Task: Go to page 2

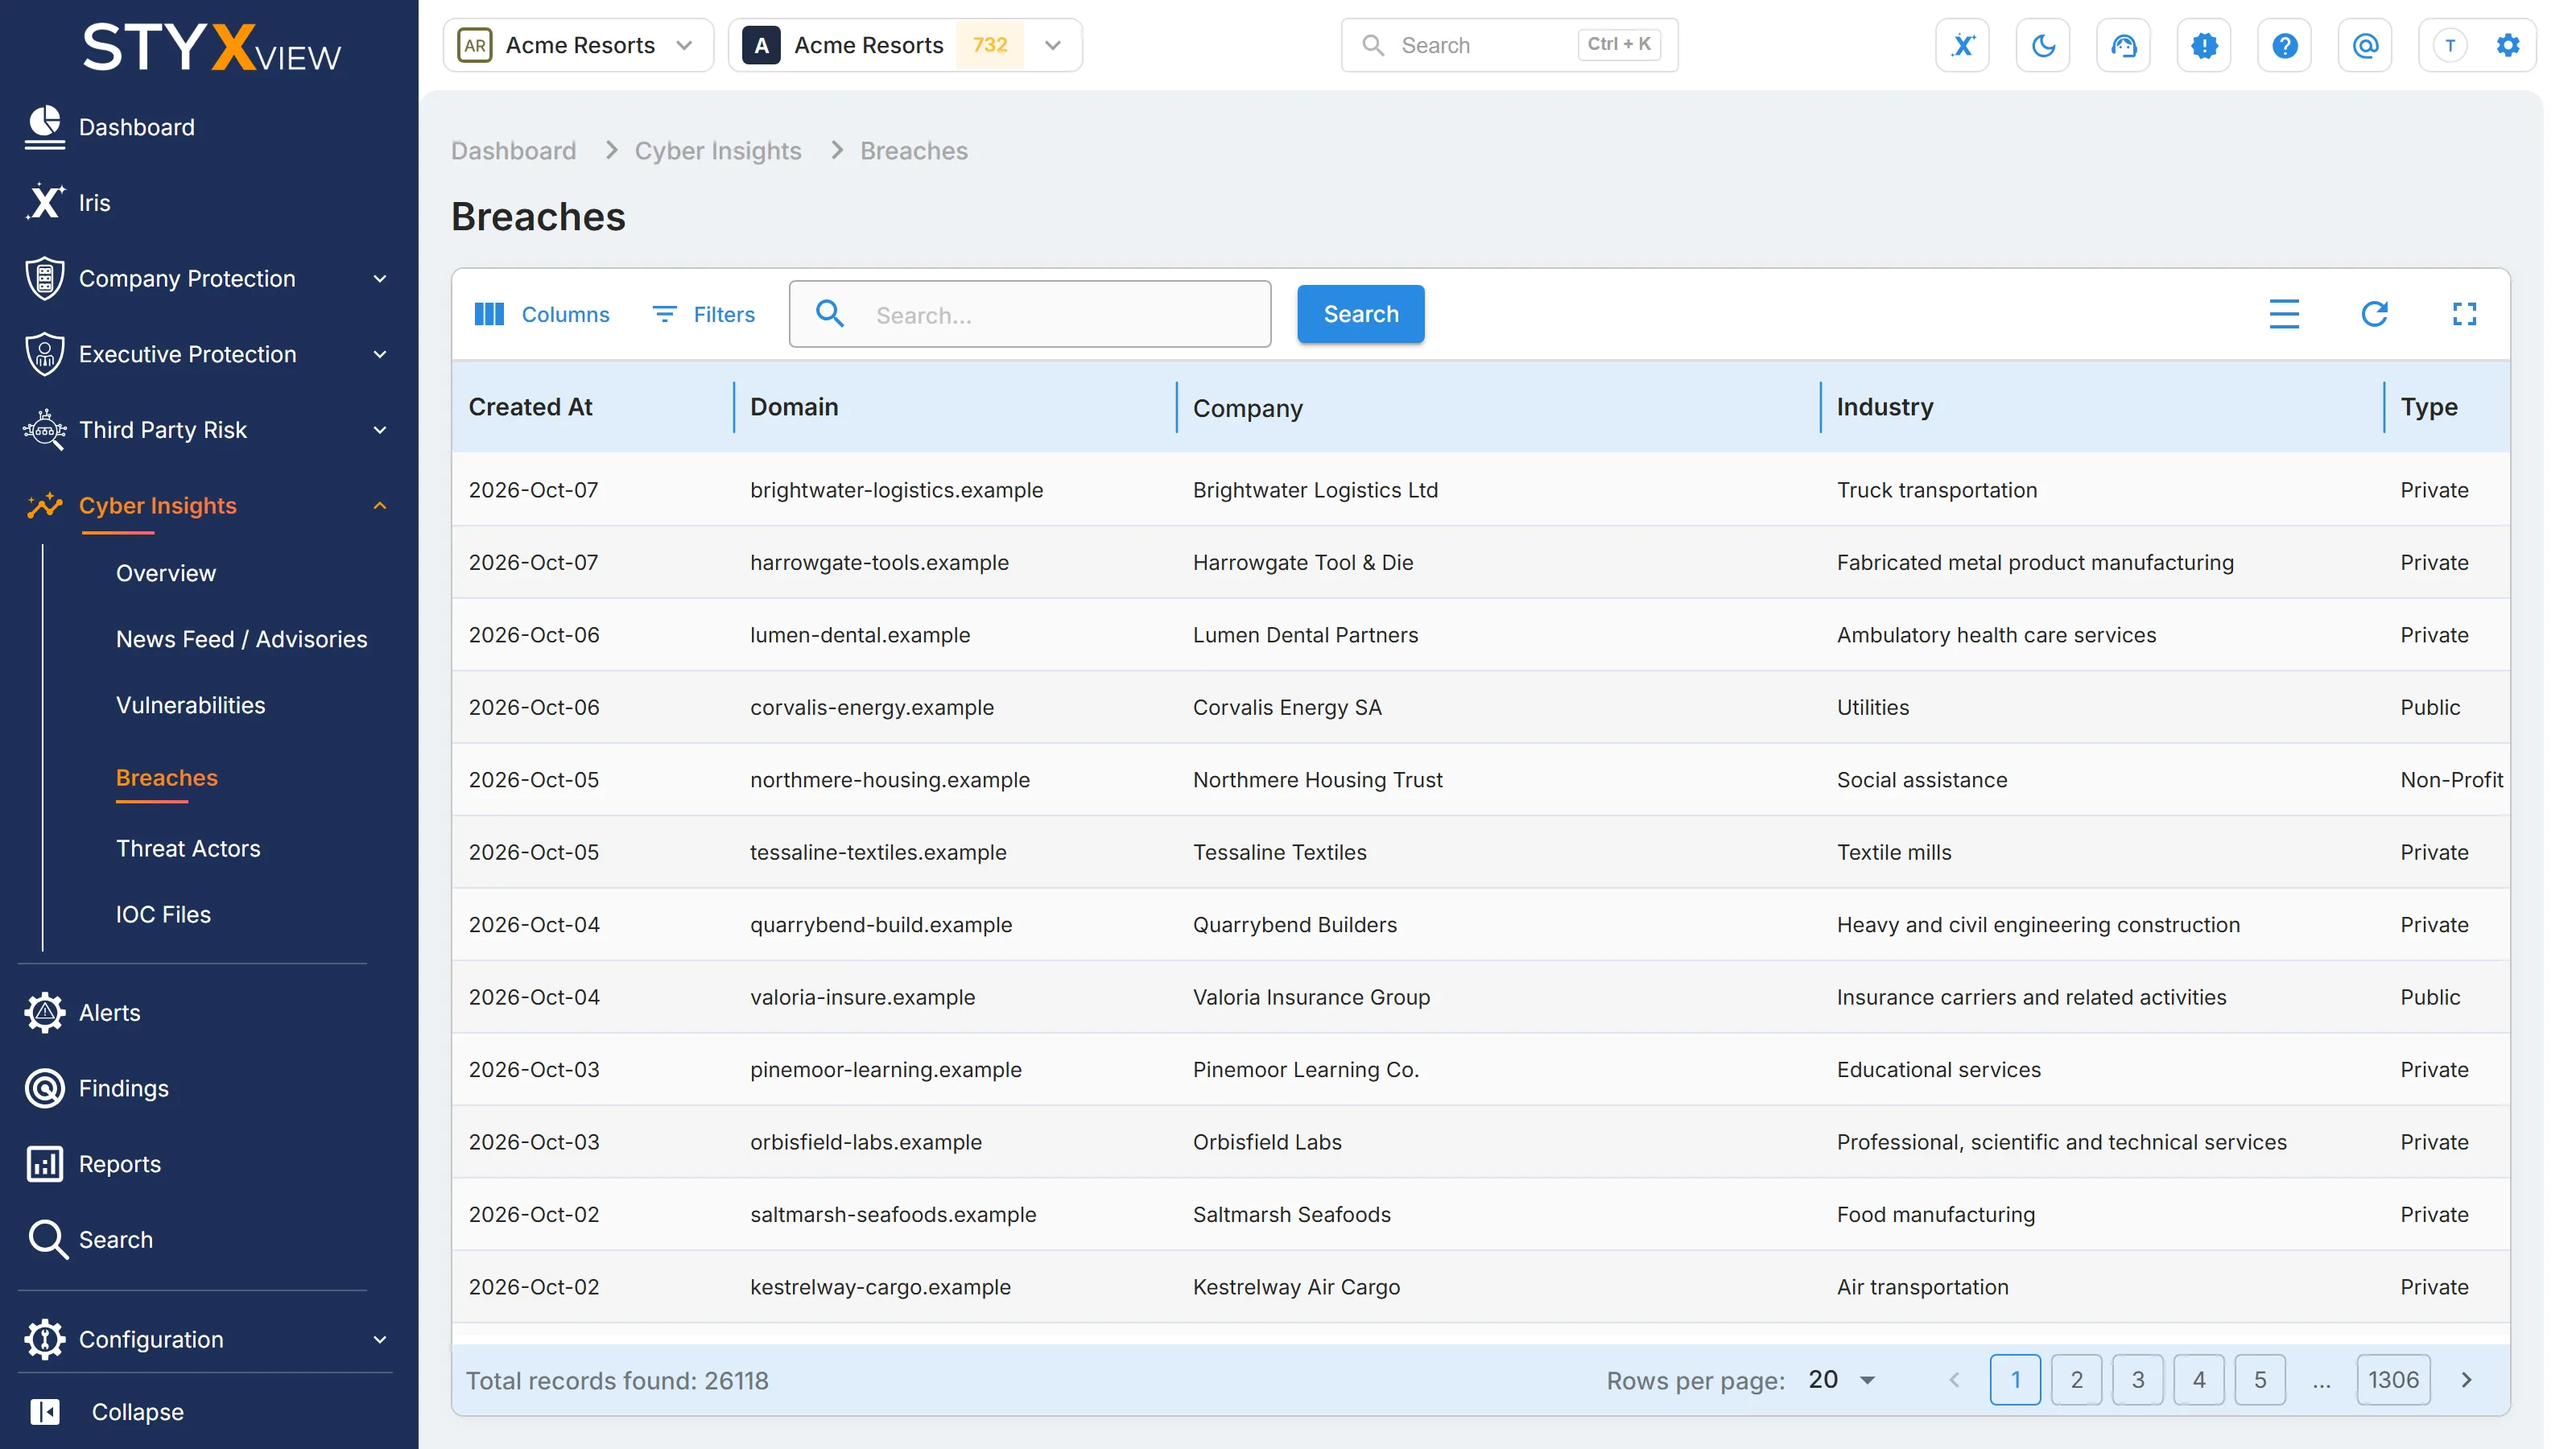Action: [2076, 1380]
